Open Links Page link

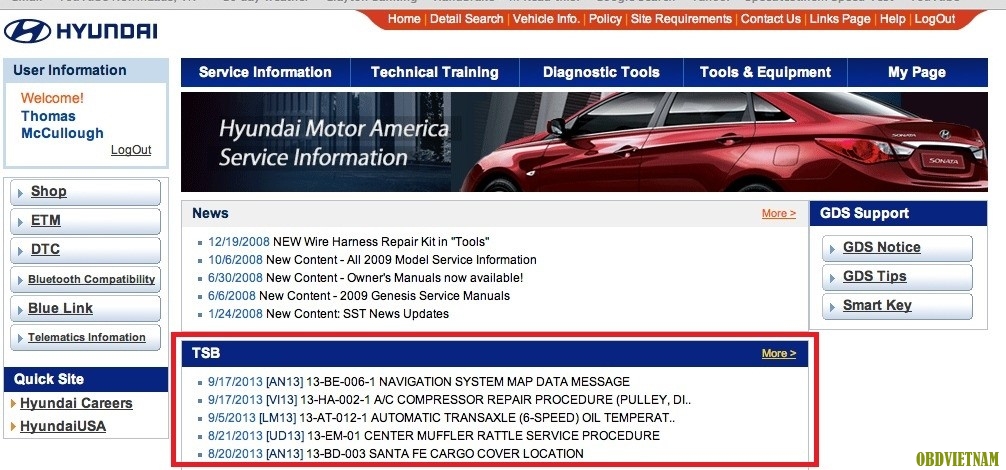pyautogui.click(x=840, y=19)
